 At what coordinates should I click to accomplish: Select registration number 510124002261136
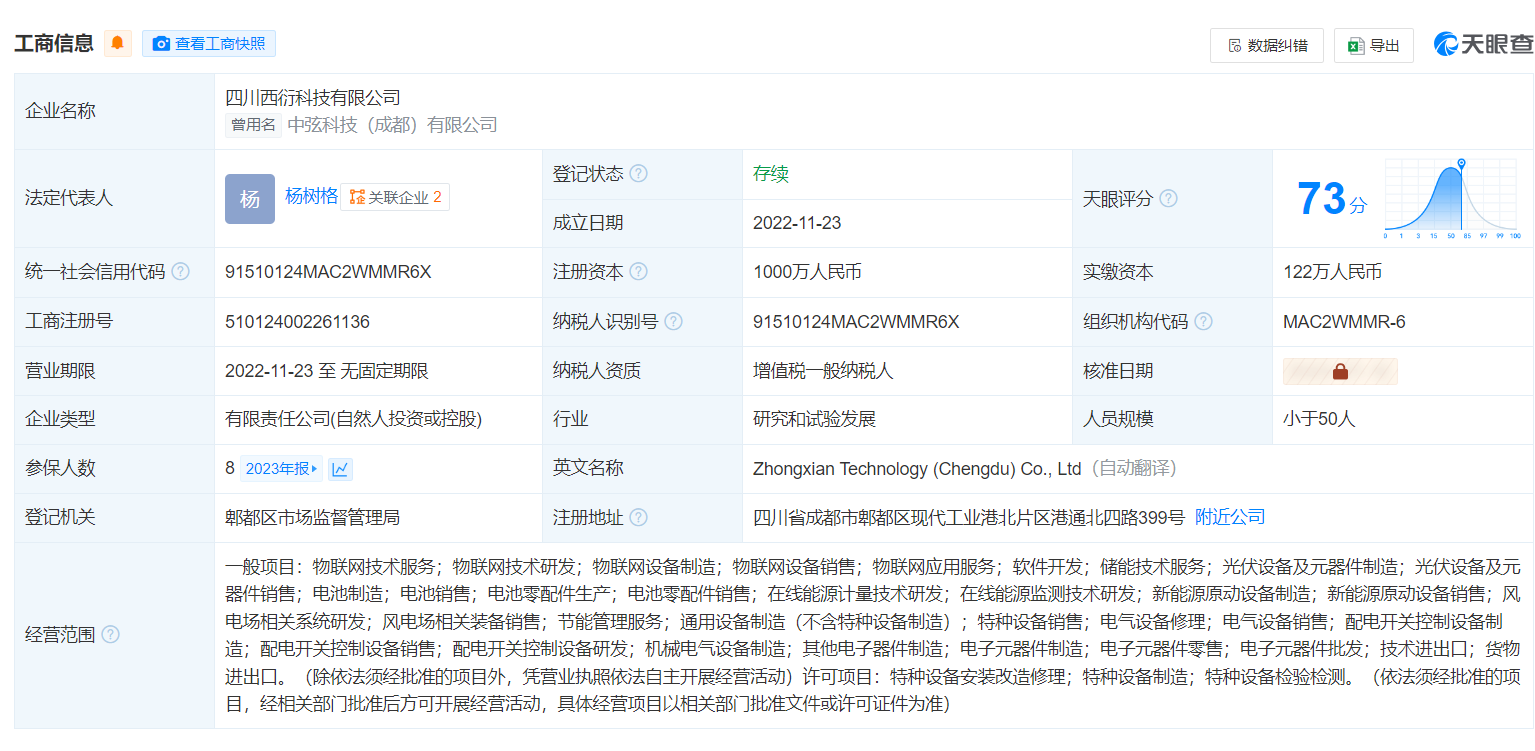[x=297, y=321]
